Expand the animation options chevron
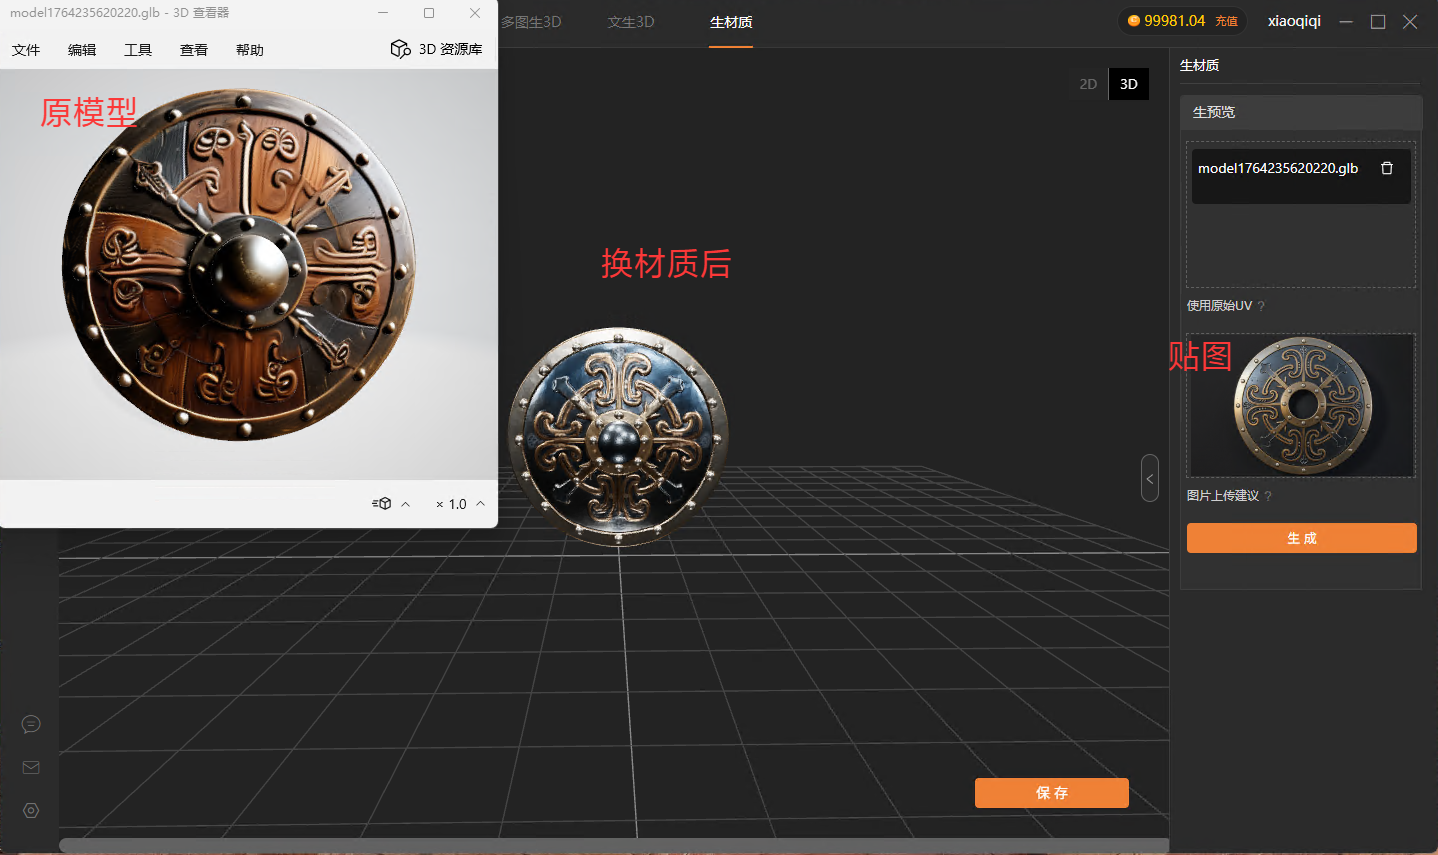This screenshot has height=855, width=1438. point(405,504)
